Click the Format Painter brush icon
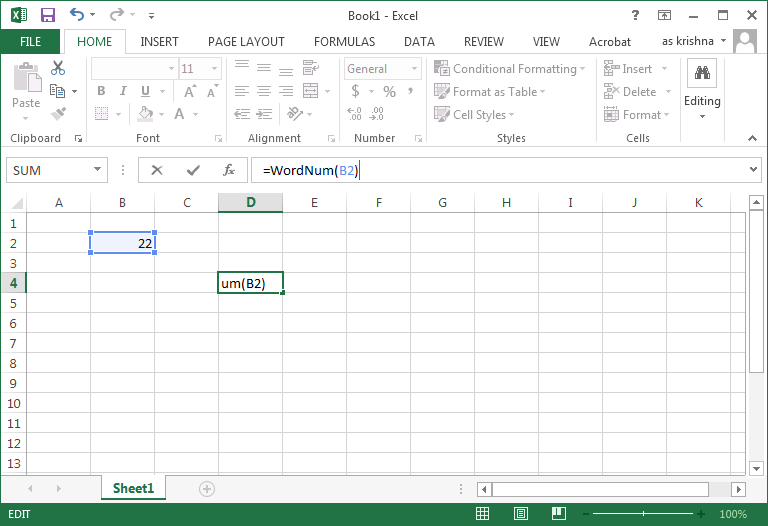 click(58, 114)
